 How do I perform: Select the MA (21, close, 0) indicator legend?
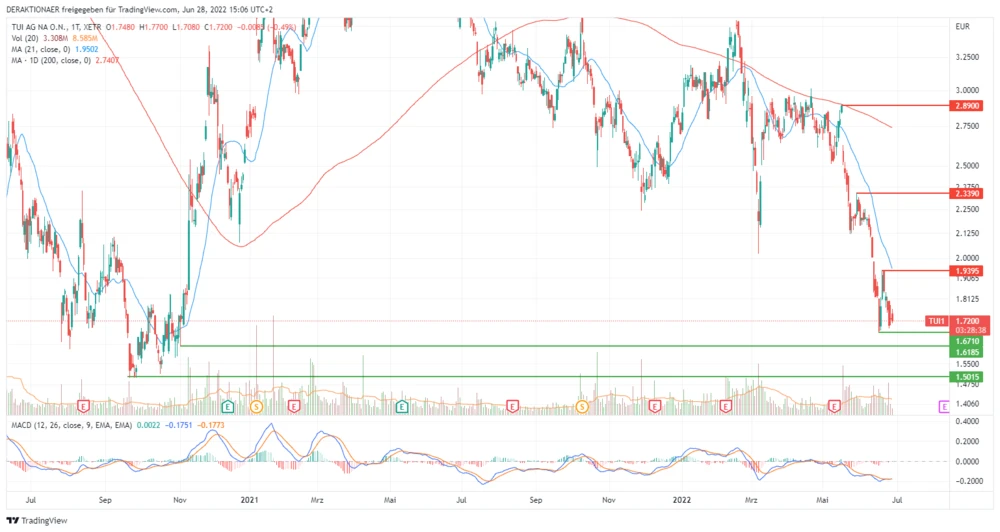(x=41, y=50)
